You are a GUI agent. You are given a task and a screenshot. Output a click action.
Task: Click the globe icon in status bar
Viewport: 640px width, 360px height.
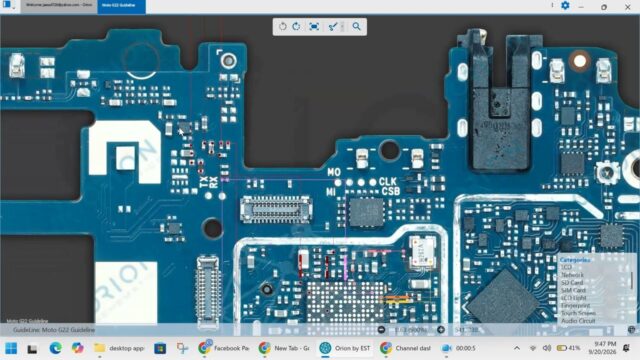pyautogui.click(x=631, y=329)
